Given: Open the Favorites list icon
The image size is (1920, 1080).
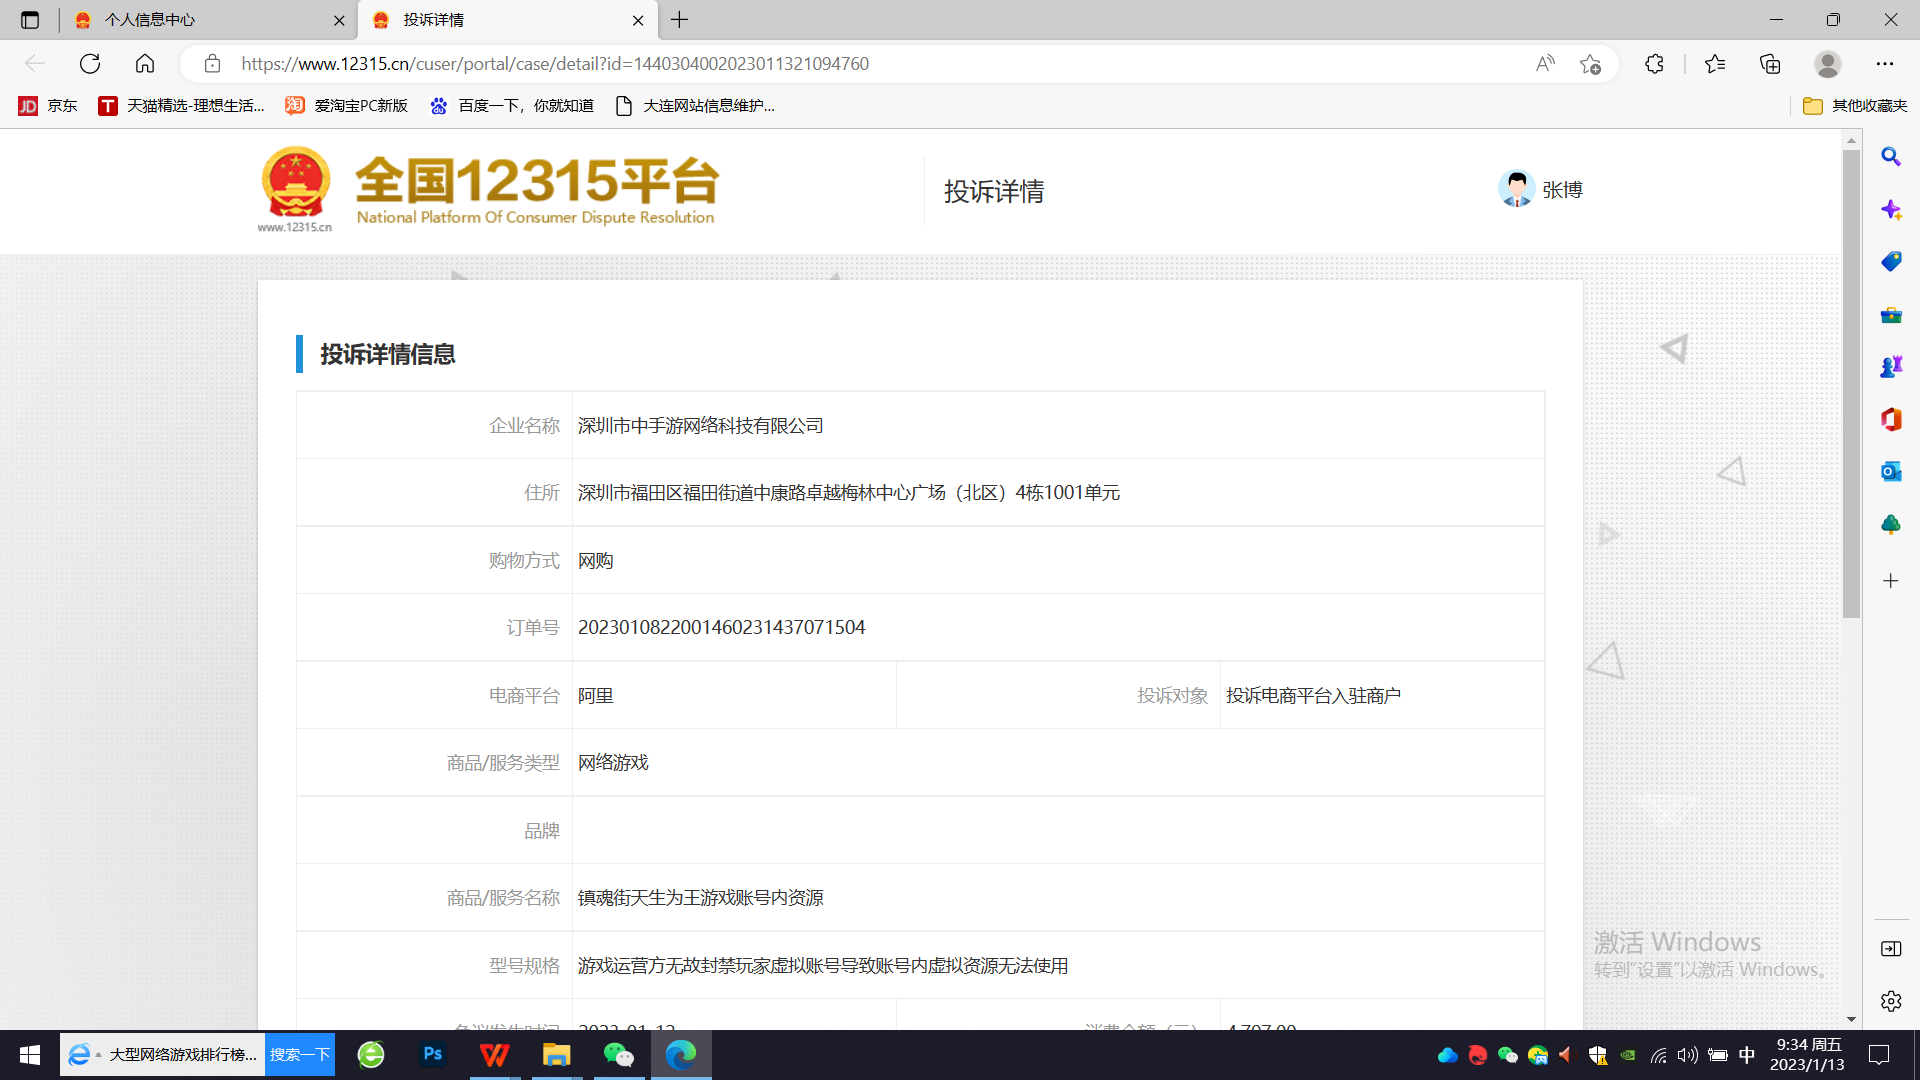Looking at the screenshot, I should [1715, 64].
